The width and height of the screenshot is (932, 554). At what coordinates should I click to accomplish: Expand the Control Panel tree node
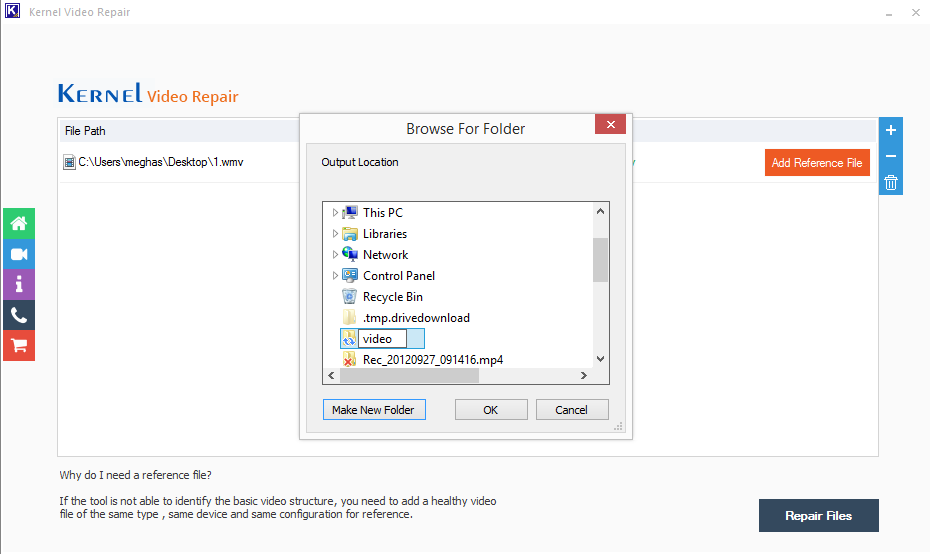coord(335,276)
